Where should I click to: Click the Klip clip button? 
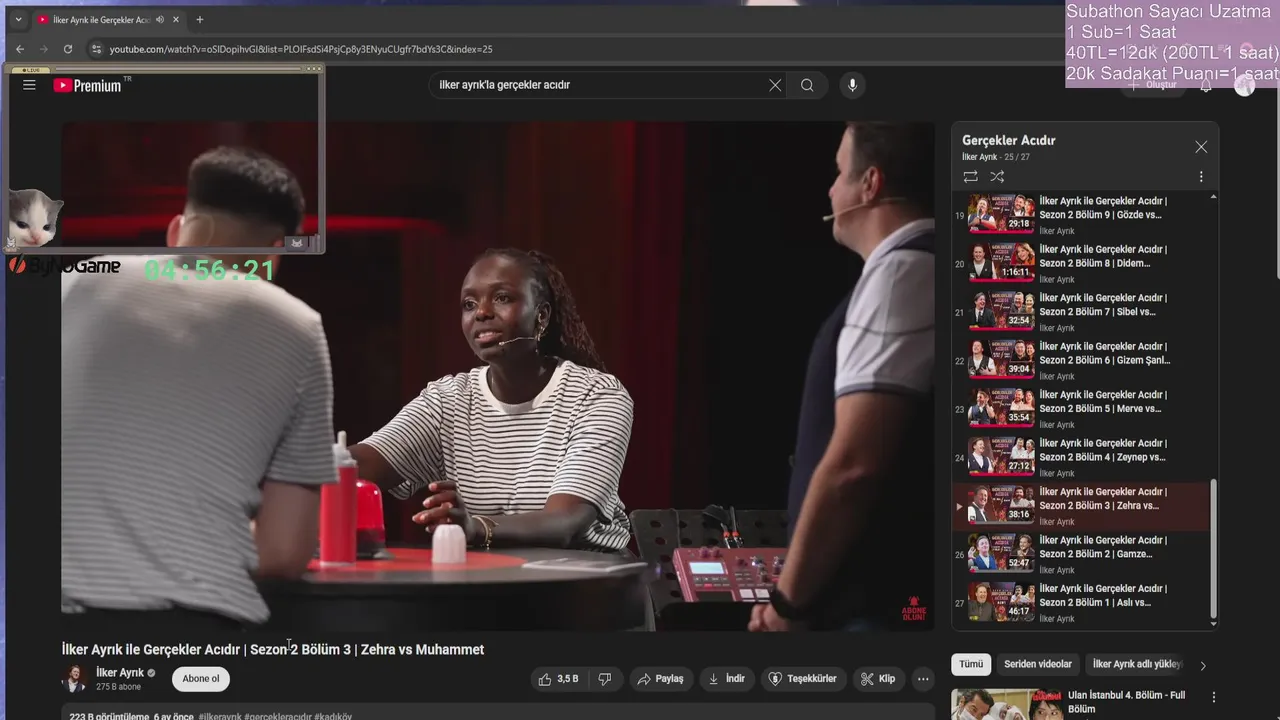pyautogui.click(x=878, y=679)
